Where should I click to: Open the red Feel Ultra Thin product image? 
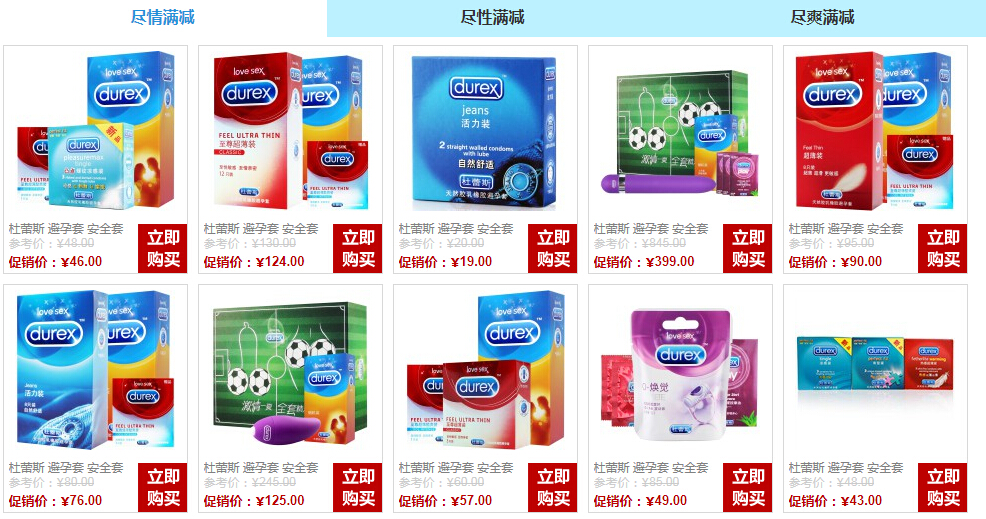(290, 131)
